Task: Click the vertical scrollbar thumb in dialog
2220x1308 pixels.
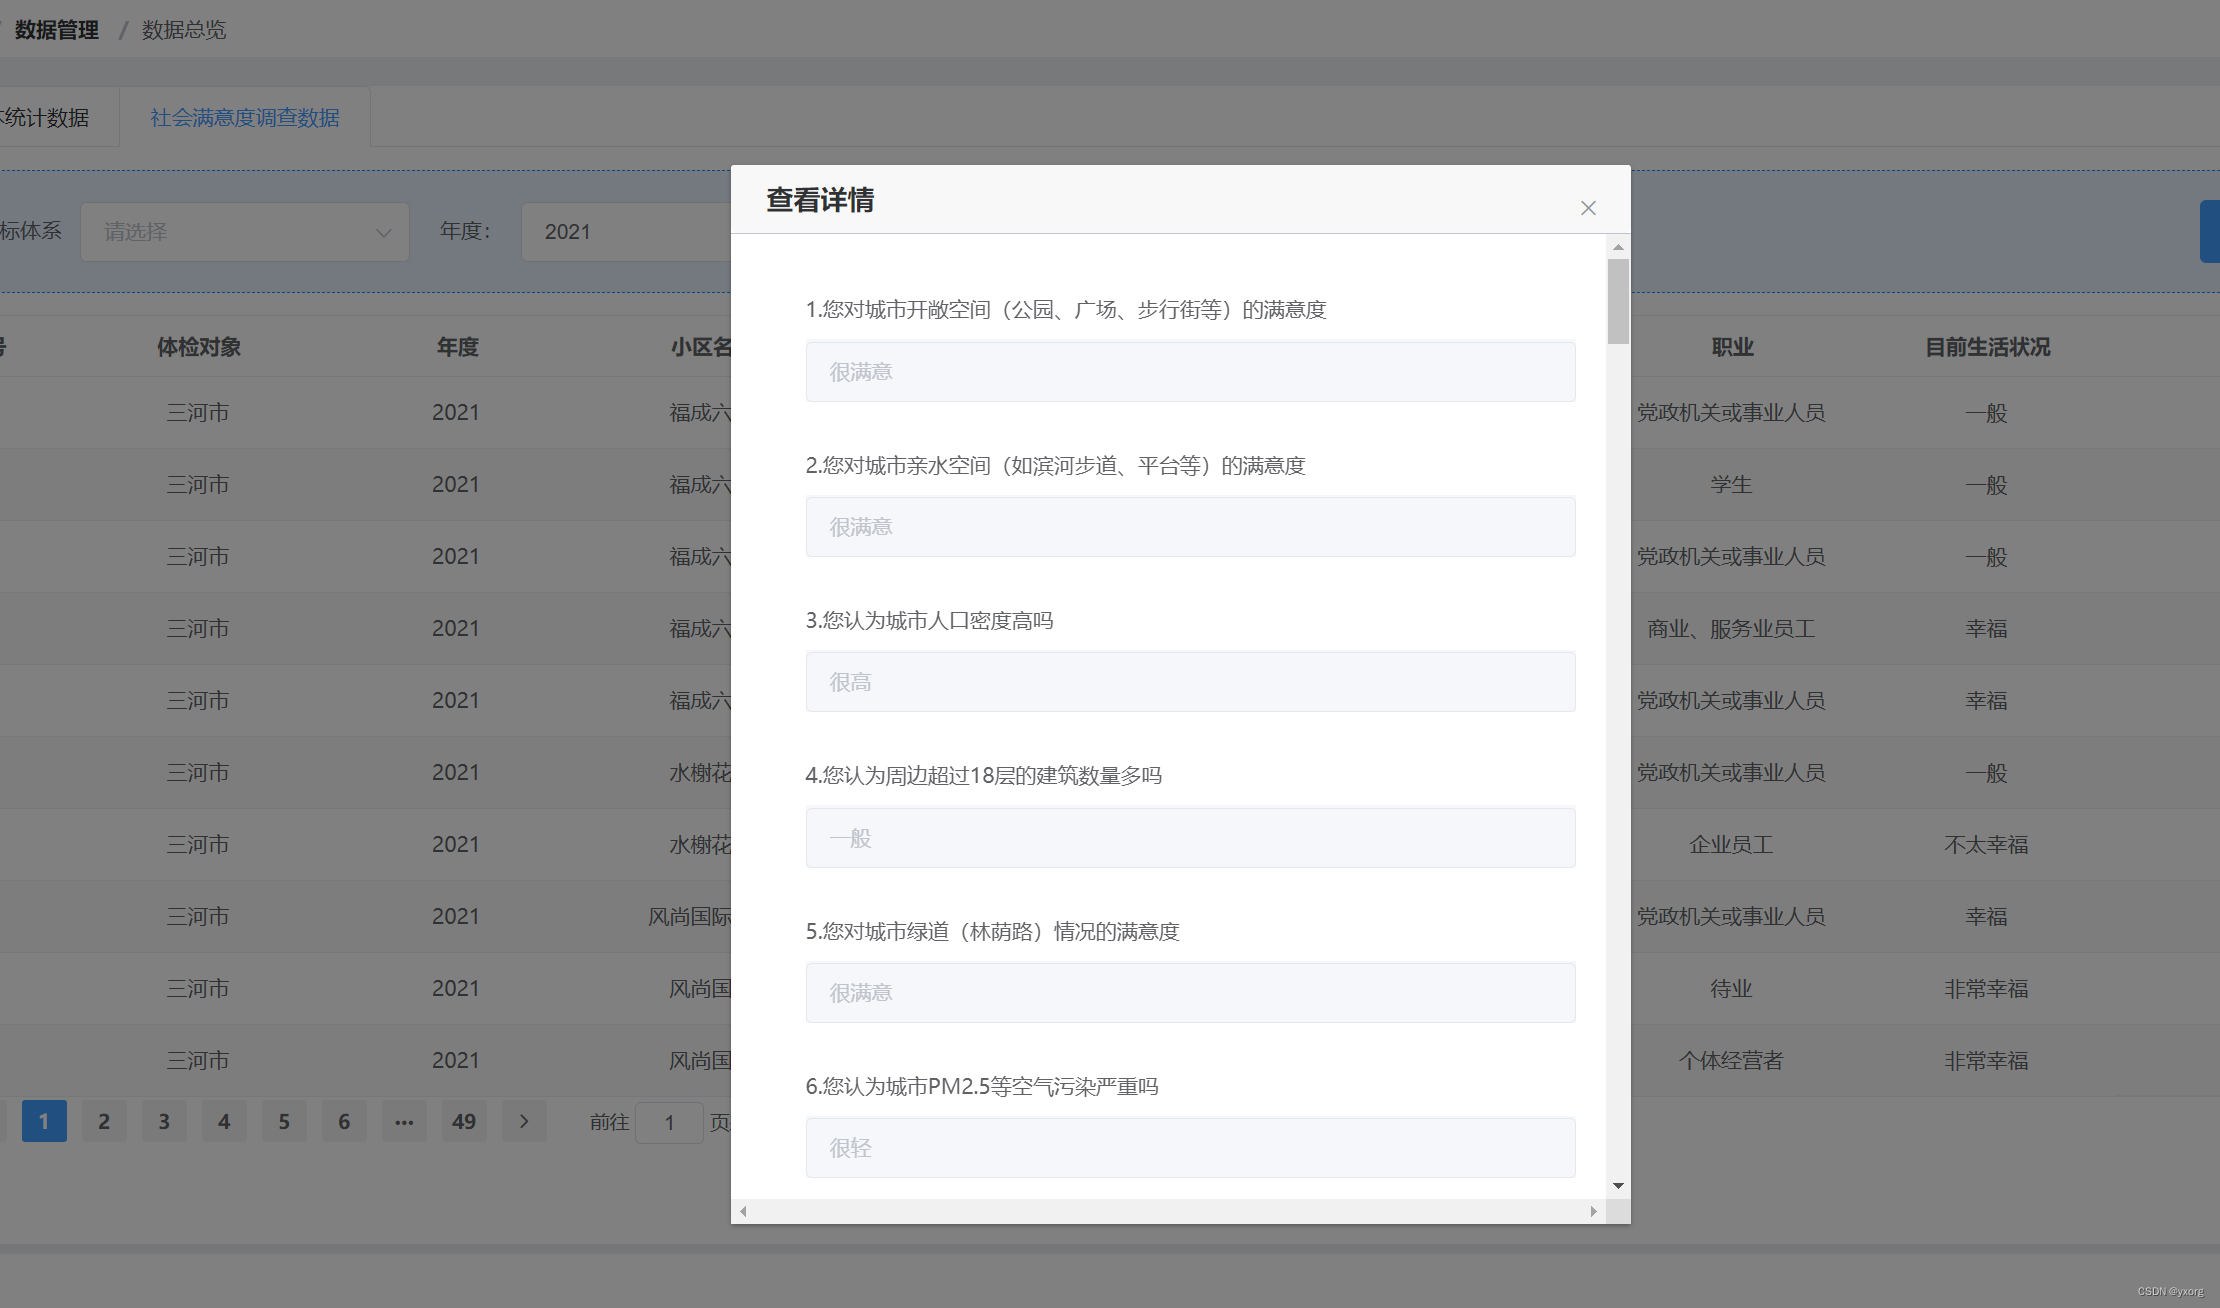Action: [x=1618, y=300]
